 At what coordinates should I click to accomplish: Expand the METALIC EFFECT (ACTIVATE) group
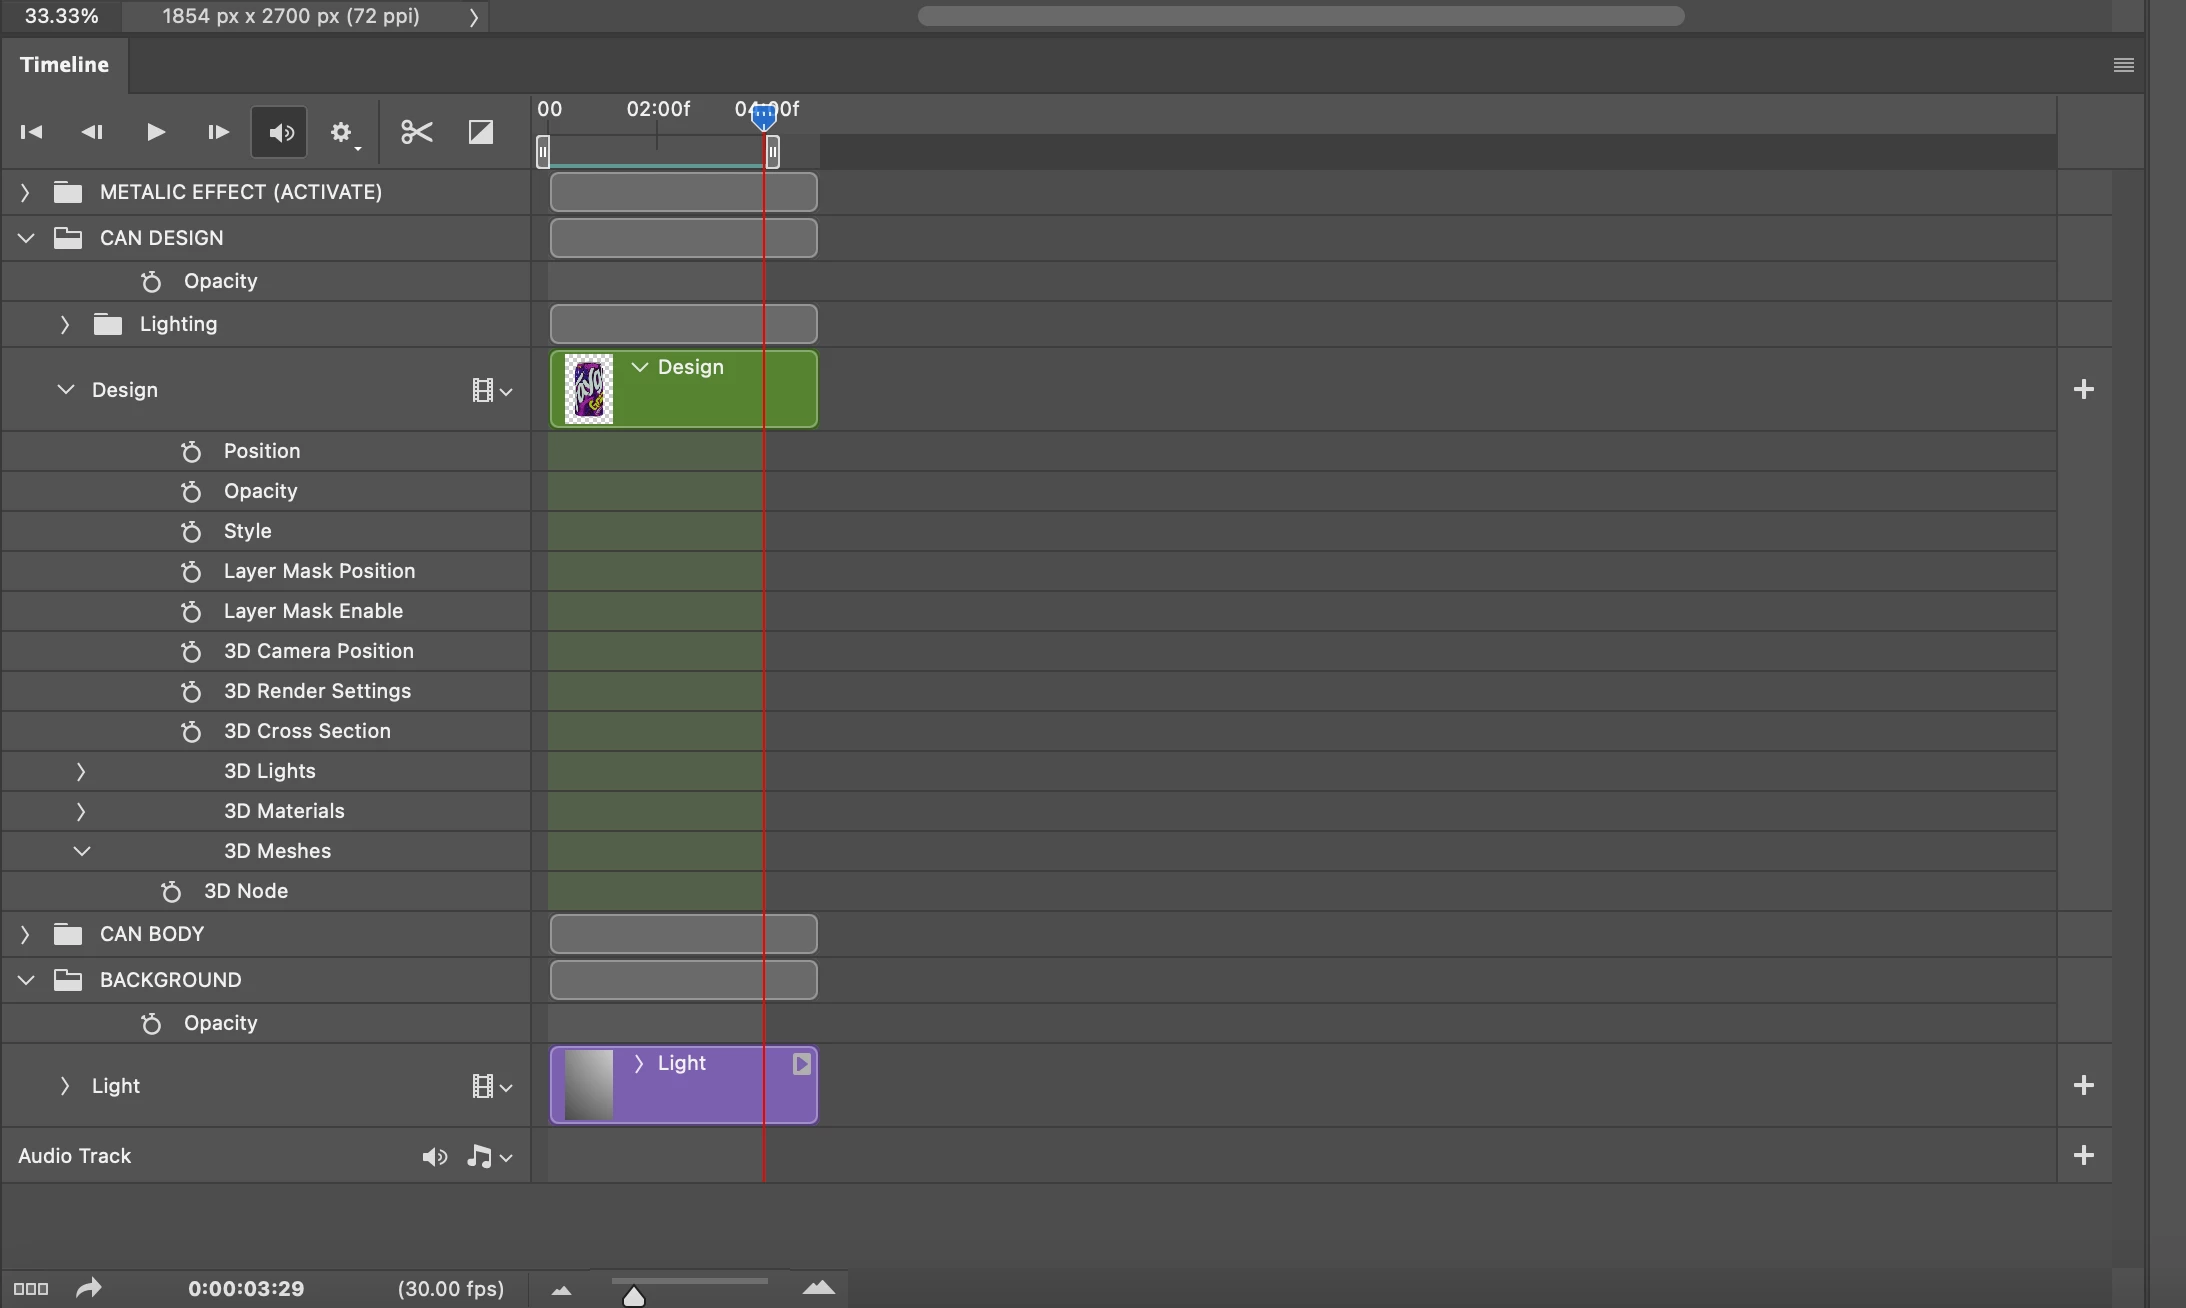coord(25,192)
